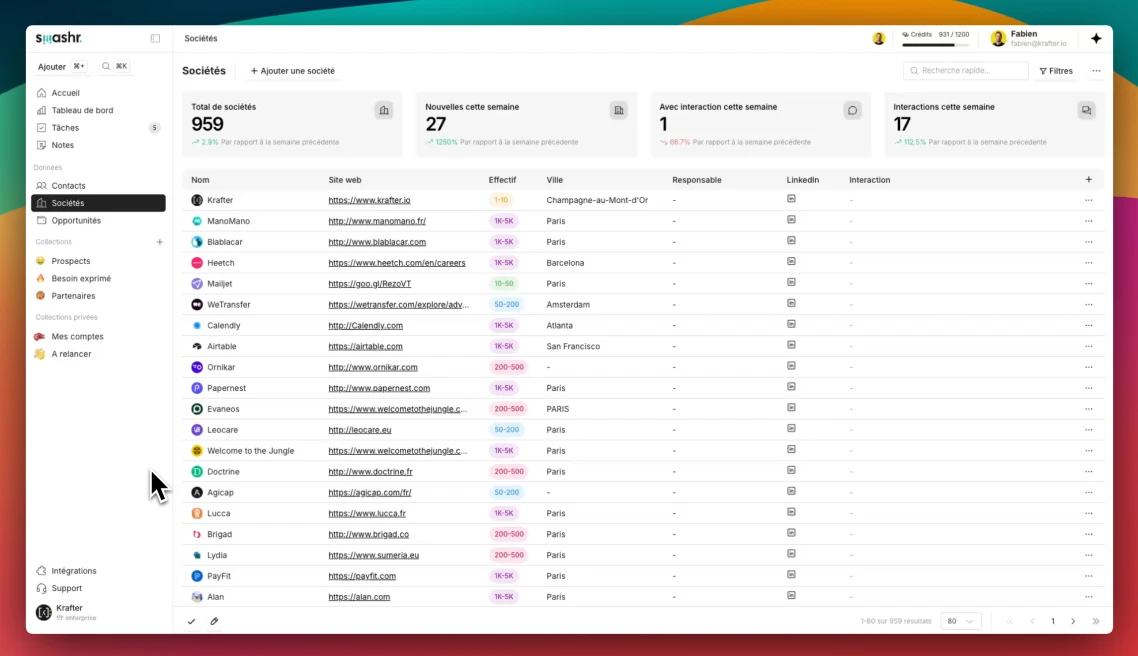
Task: Open LinkedIn icon for Airtable row
Action: pos(791,345)
